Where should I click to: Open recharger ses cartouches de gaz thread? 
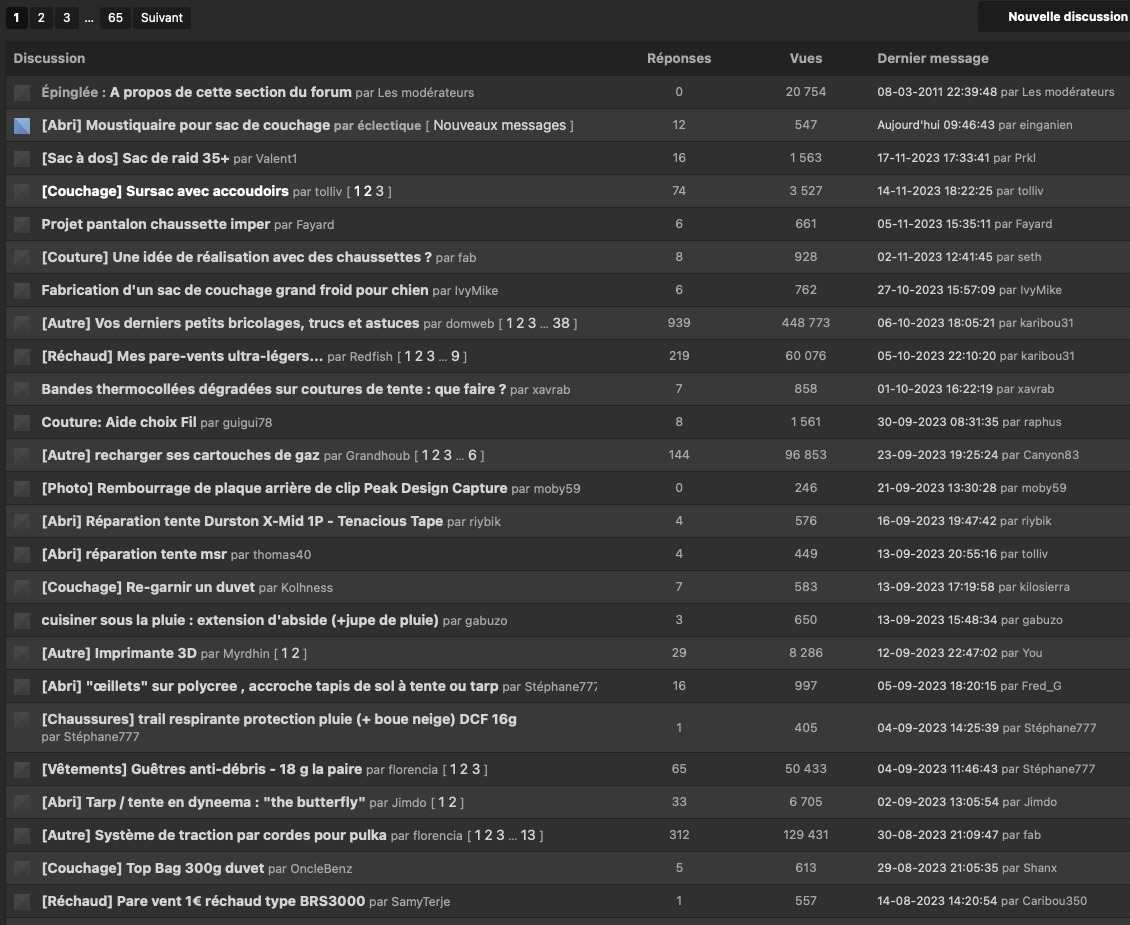180,455
